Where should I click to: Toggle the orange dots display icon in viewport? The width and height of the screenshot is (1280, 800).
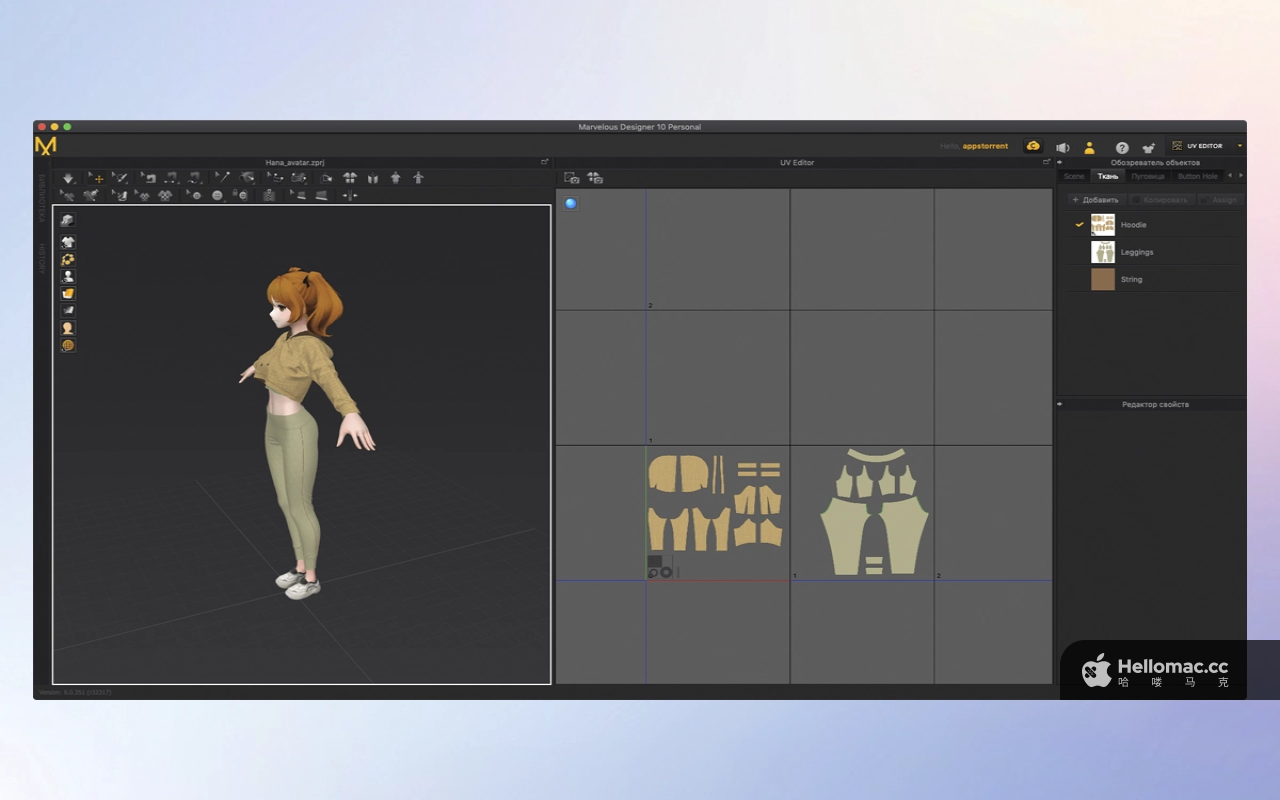click(x=68, y=259)
